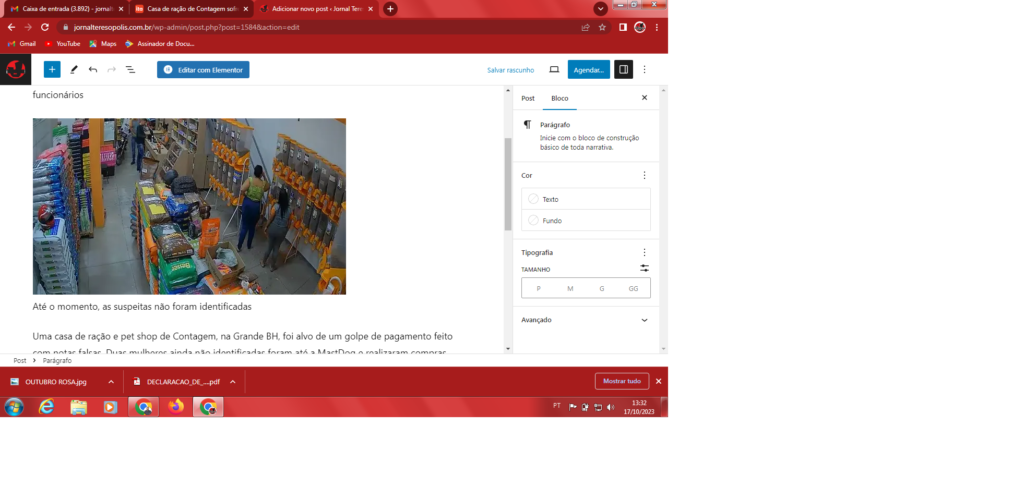This screenshot has width=1024, height=487.
Task: Close the Caixa de entrada tab
Action: [x=121, y=9]
